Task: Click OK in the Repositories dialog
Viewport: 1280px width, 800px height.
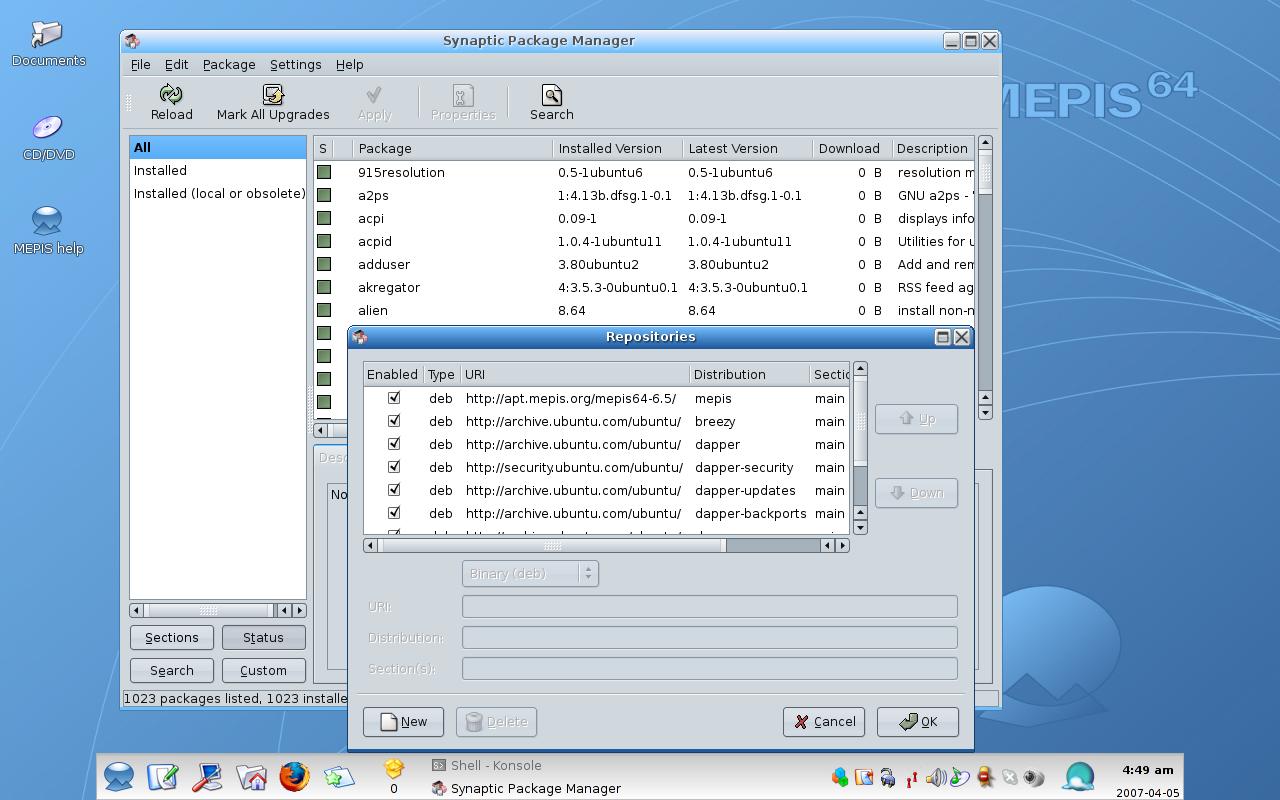Action: click(918, 722)
